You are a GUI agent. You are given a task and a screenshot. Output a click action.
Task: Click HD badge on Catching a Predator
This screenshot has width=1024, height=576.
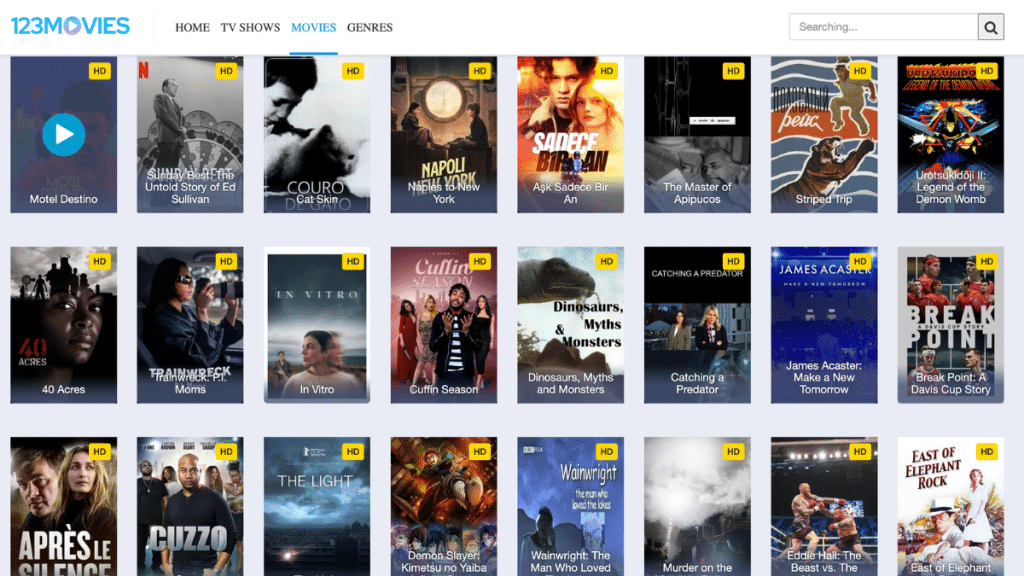point(733,261)
